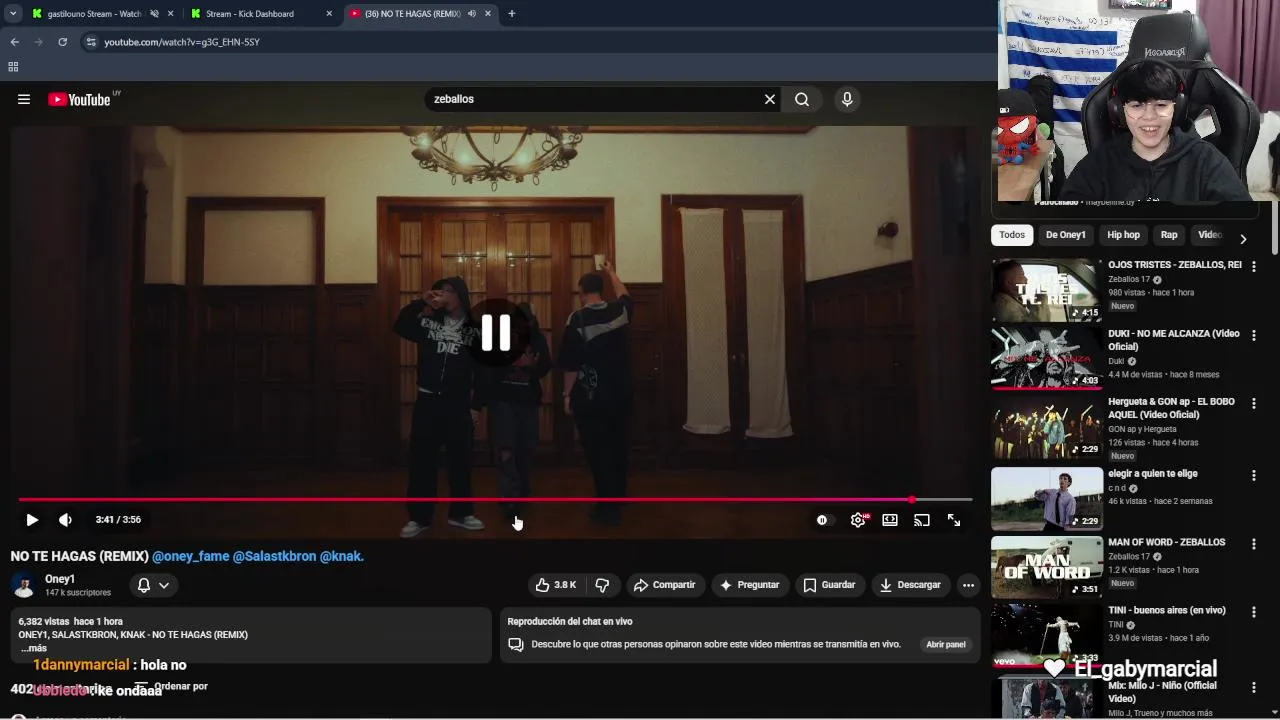Open DUKI - NO ME ALCANZA thumbnail
Viewport: 1280px width, 720px height.
(x=1046, y=358)
